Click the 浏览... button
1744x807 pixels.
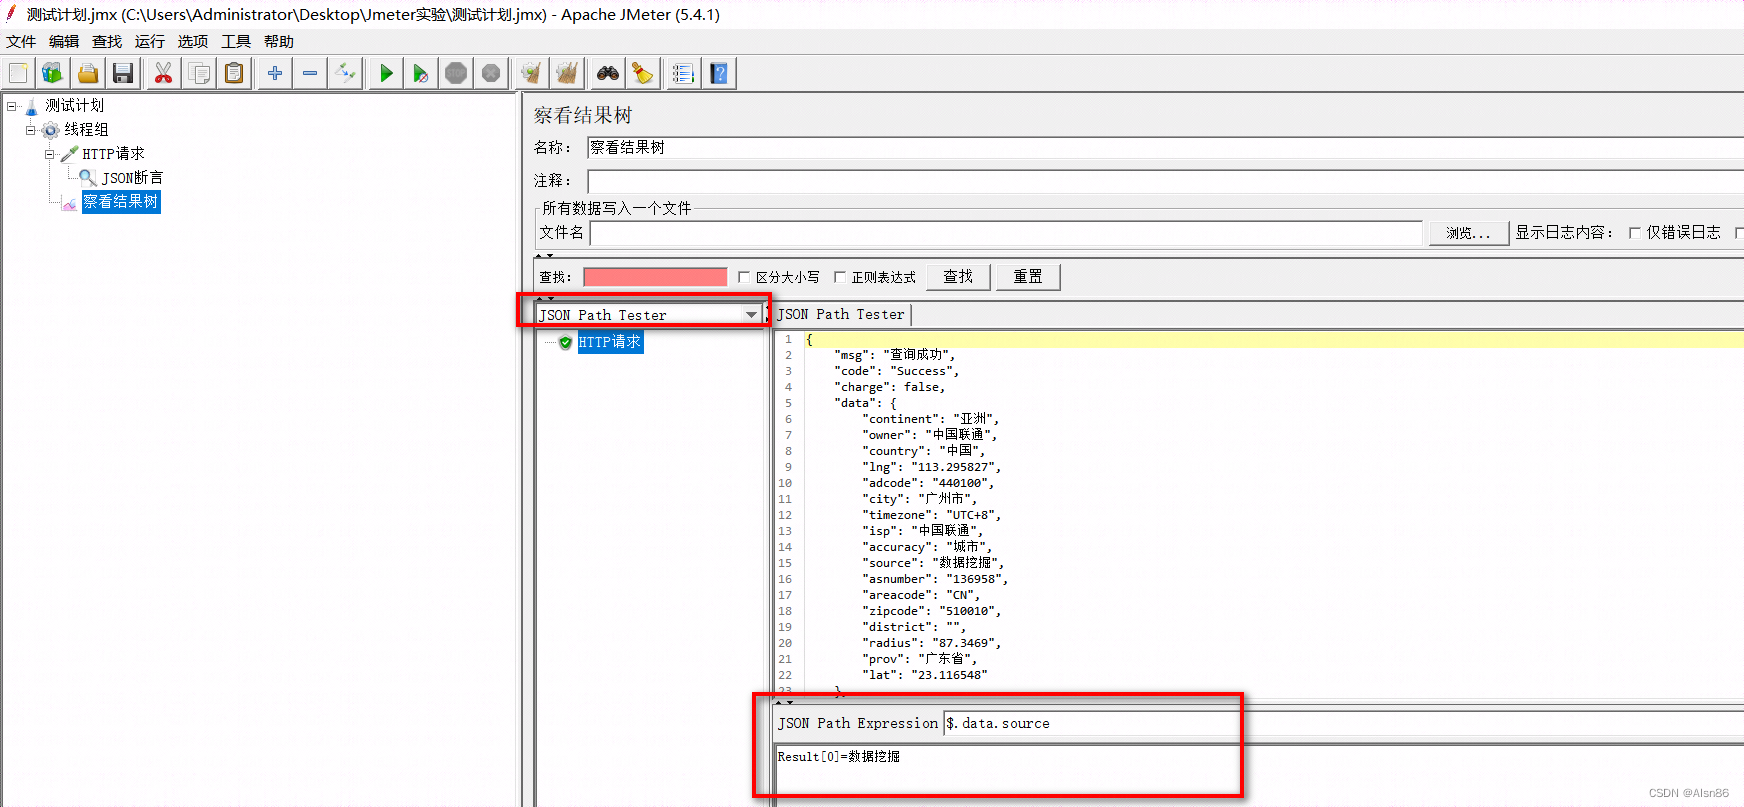pyautogui.click(x=1468, y=233)
